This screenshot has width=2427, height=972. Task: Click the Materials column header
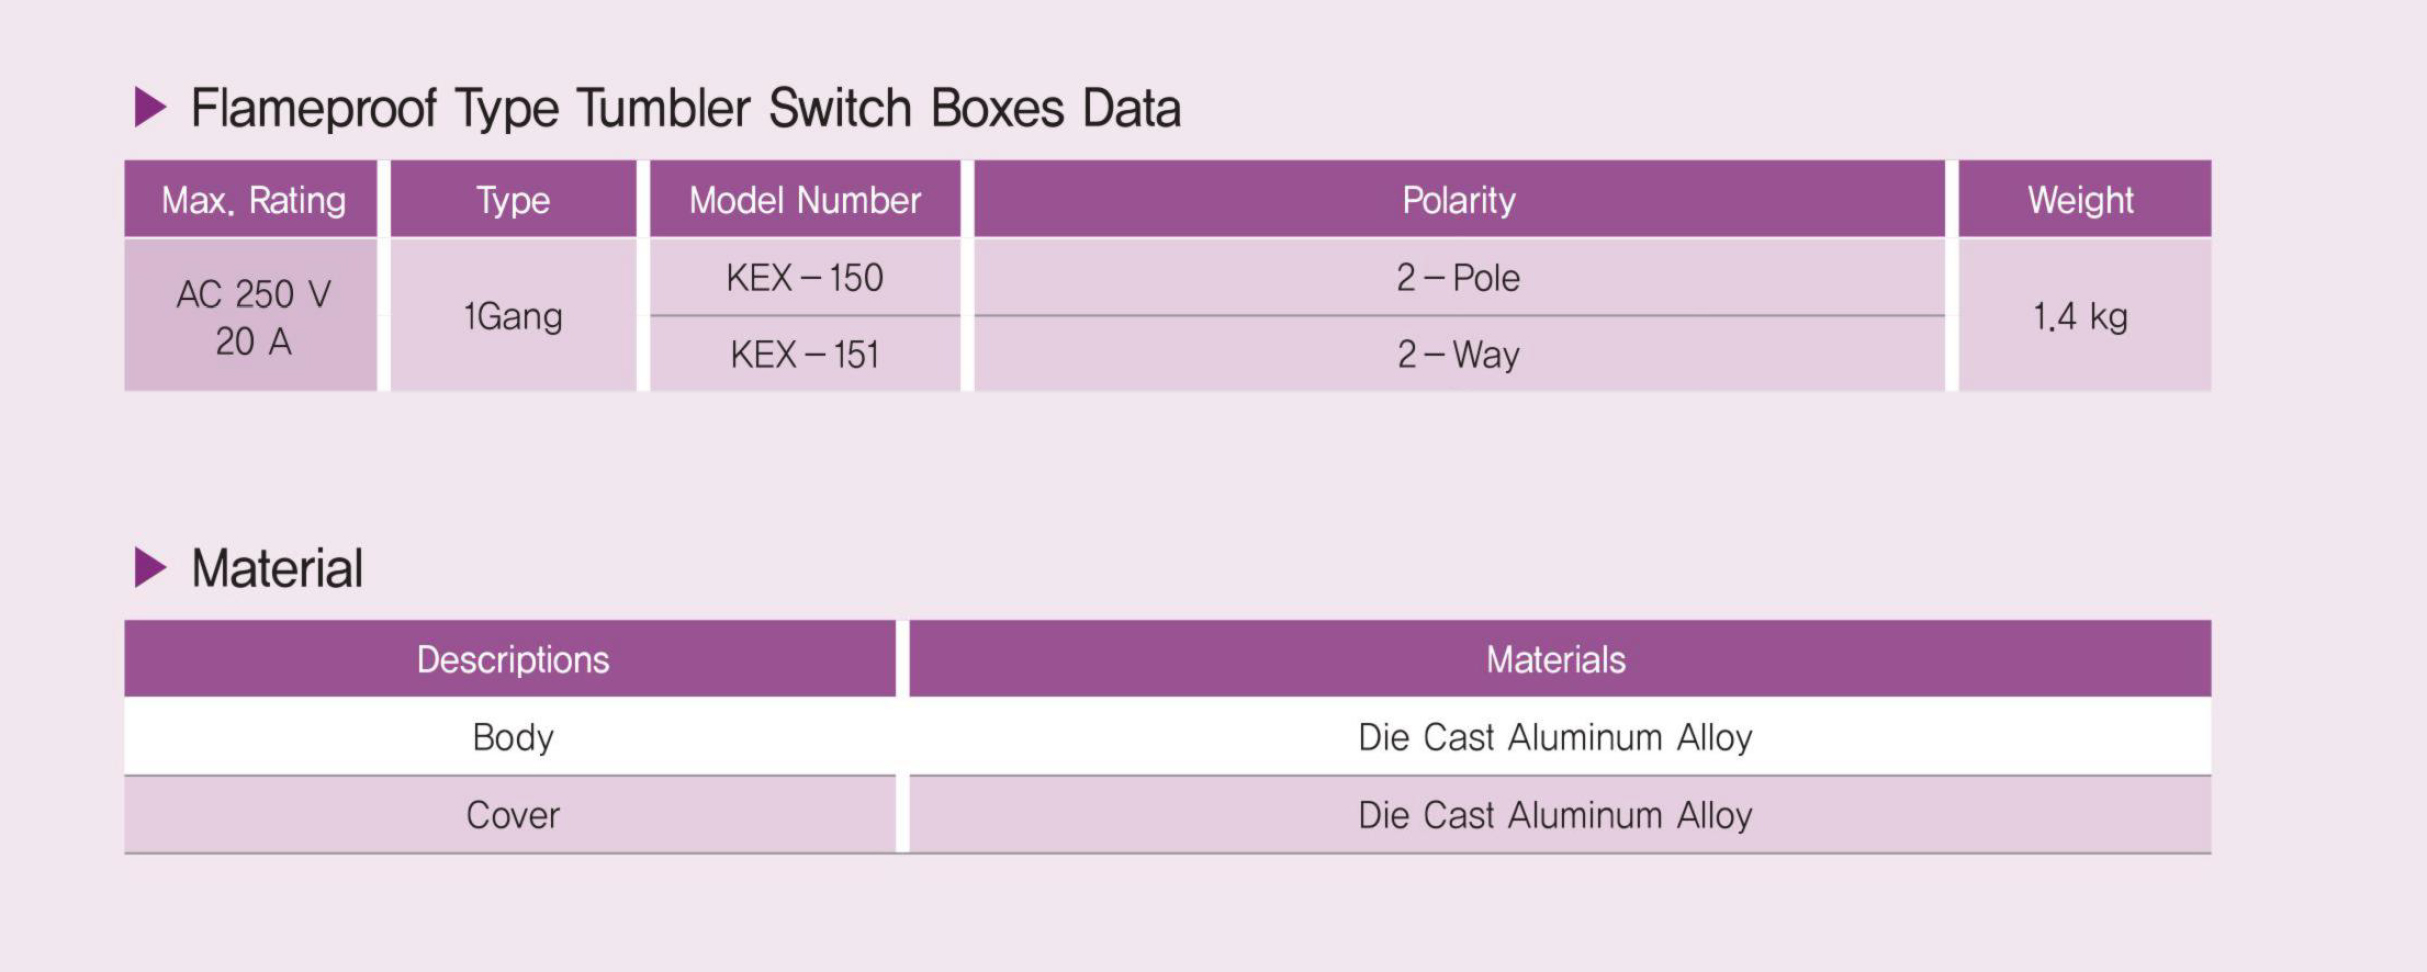pyautogui.click(x=1560, y=659)
